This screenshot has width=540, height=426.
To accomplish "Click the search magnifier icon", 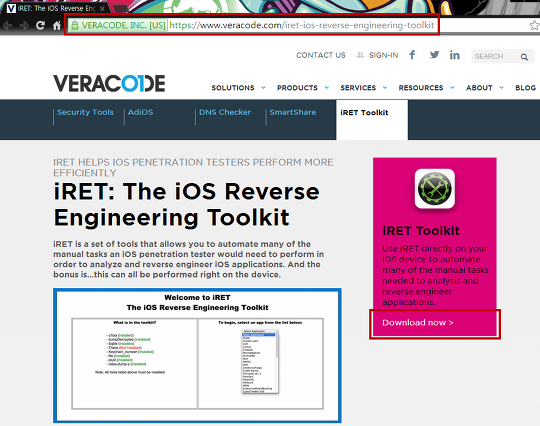I will [524, 57].
